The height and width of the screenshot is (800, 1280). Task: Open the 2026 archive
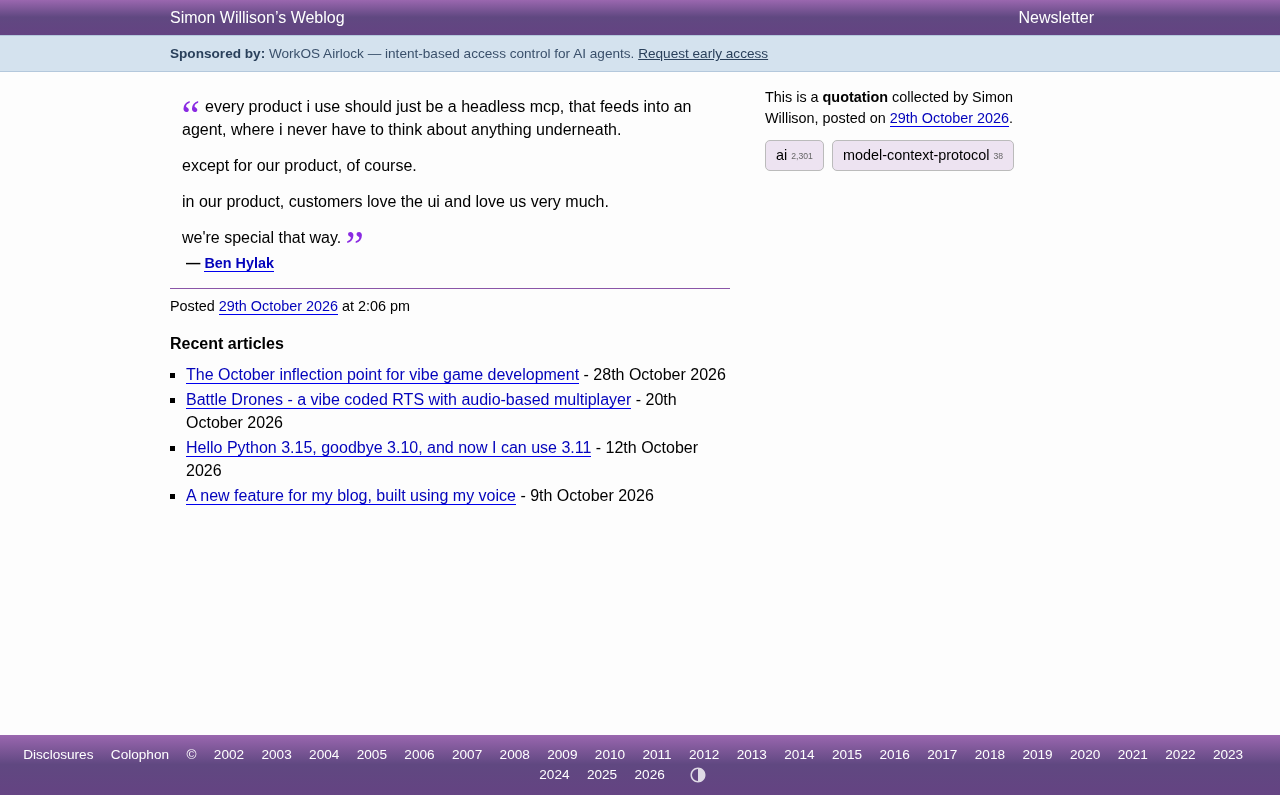click(650, 775)
